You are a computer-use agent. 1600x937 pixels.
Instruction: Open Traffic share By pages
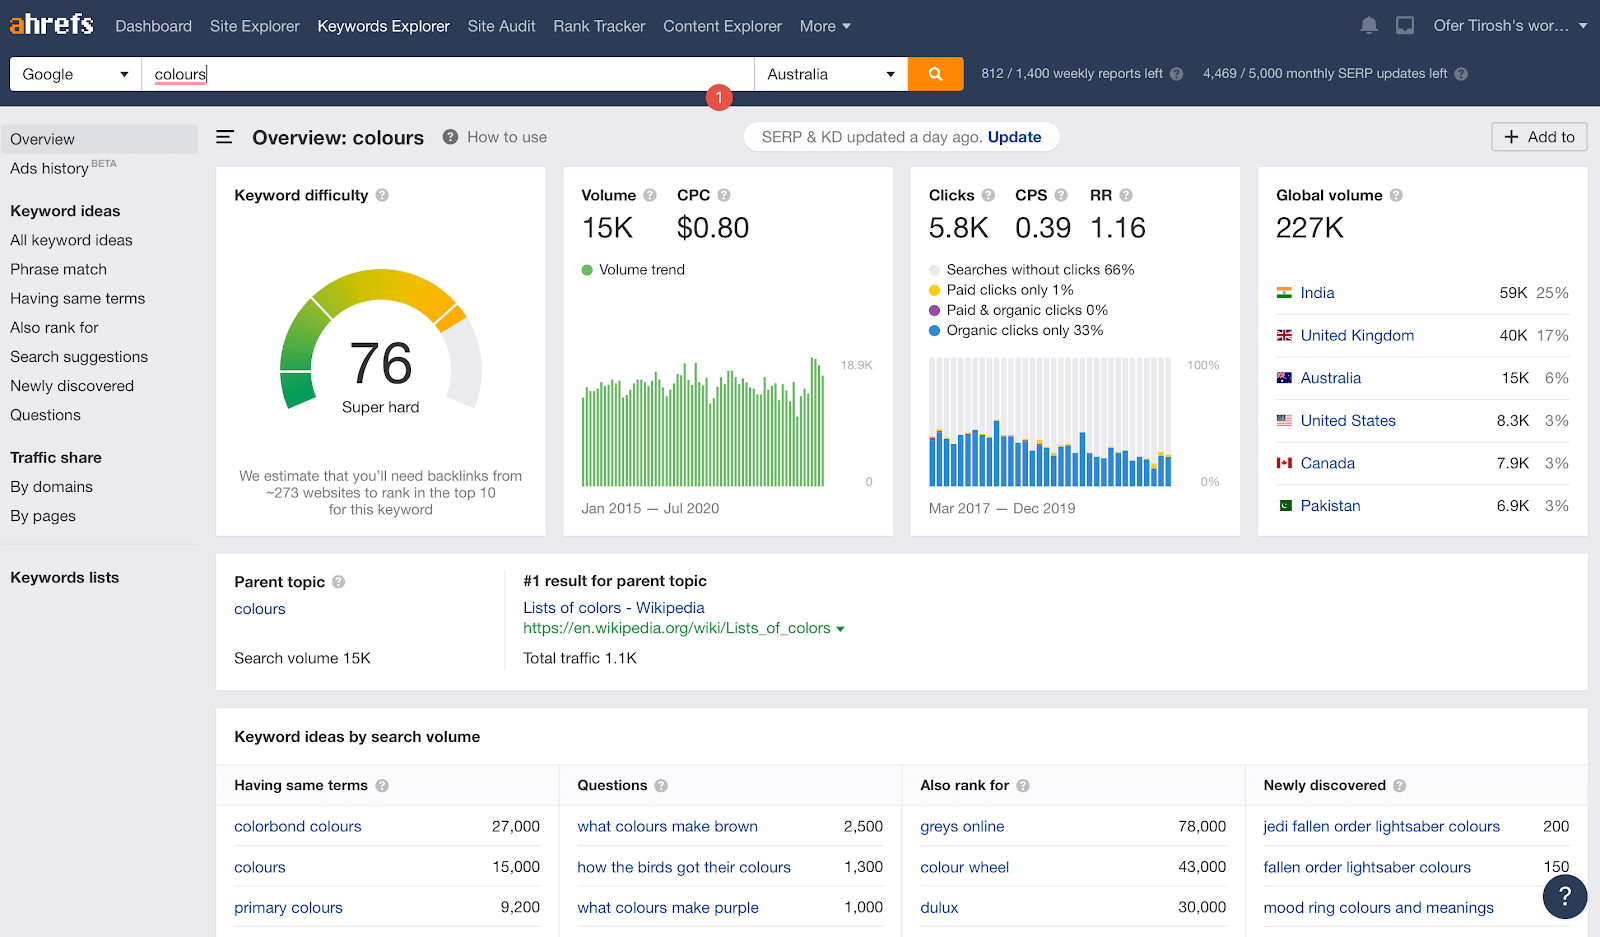[43, 516]
